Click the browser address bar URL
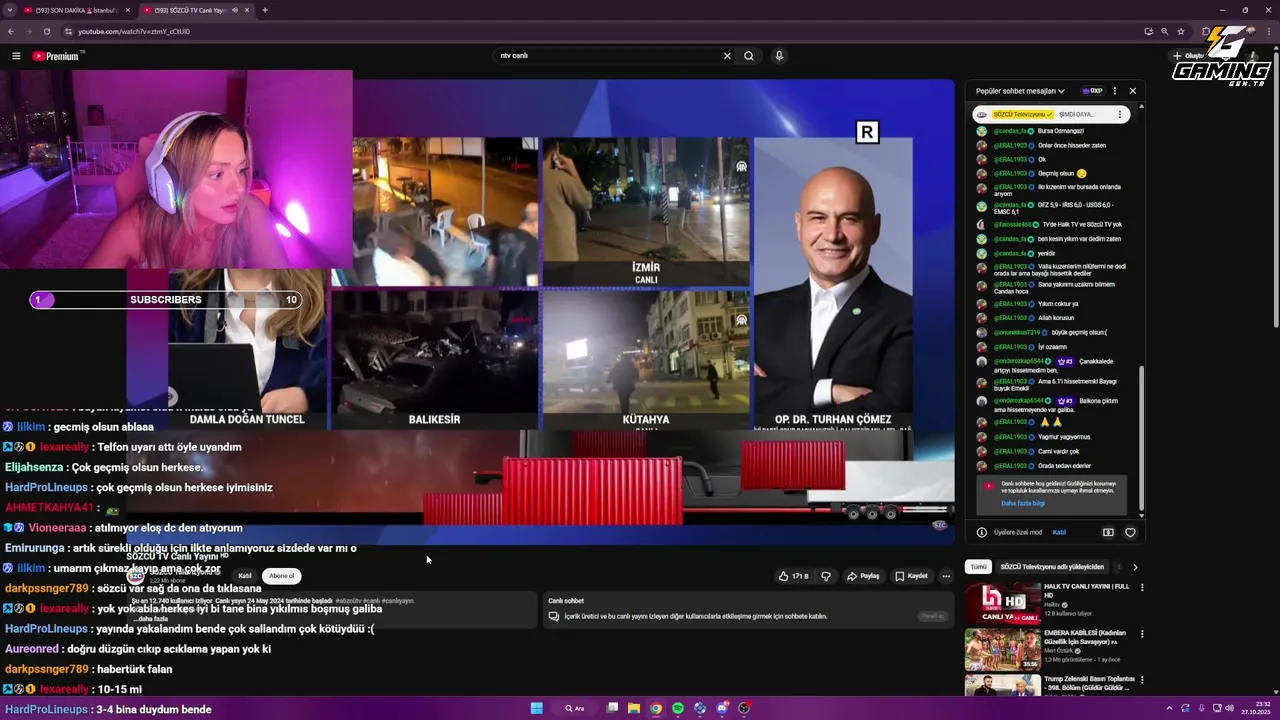This screenshot has width=1280, height=720. [134, 31]
